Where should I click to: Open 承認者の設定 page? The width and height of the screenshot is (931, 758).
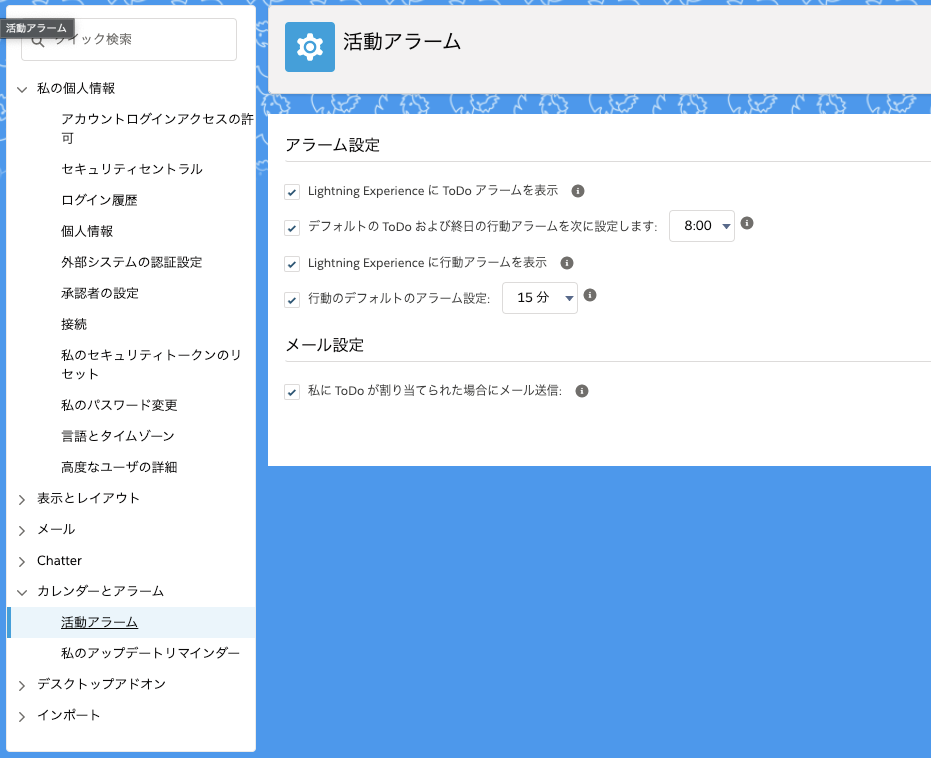tap(100, 293)
